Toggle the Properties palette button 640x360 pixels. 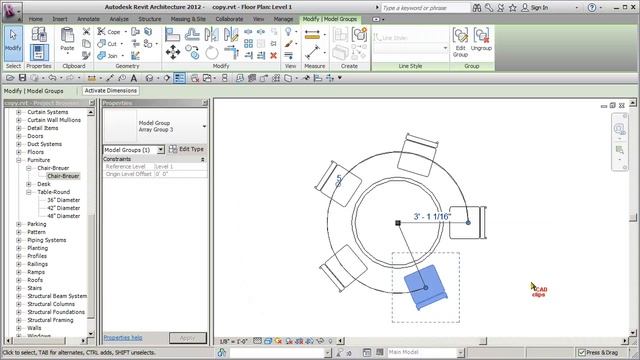point(39,52)
